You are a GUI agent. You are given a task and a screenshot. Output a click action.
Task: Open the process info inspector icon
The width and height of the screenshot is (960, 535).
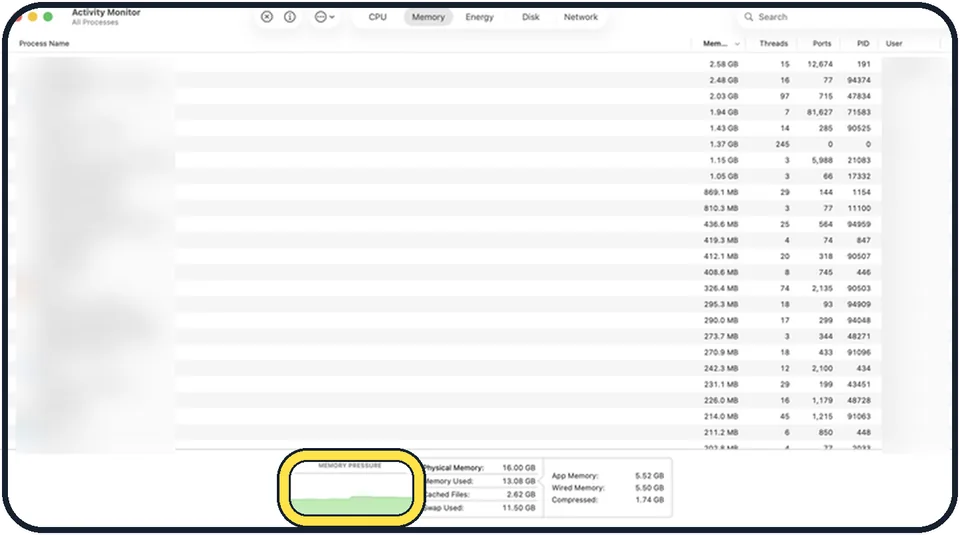290,17
